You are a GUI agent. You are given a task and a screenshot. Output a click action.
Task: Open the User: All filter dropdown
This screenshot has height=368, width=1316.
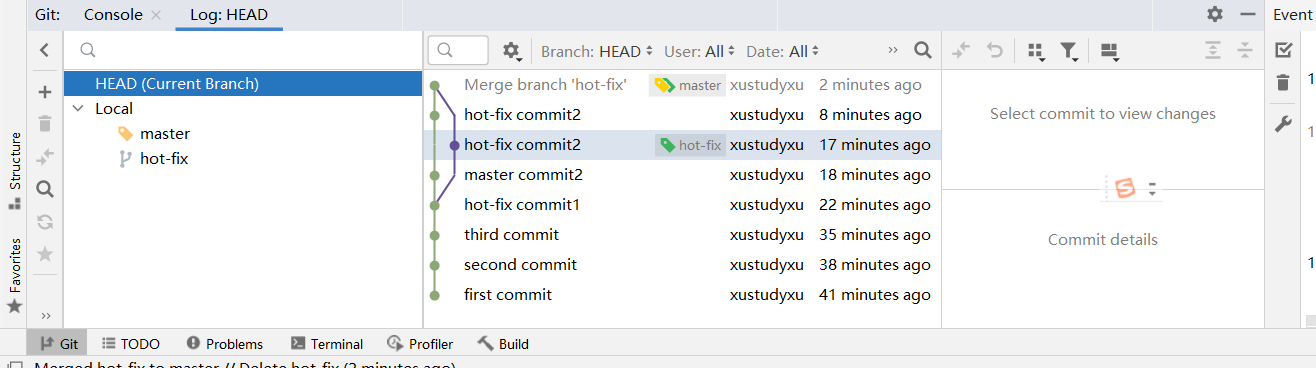(700, 51)
